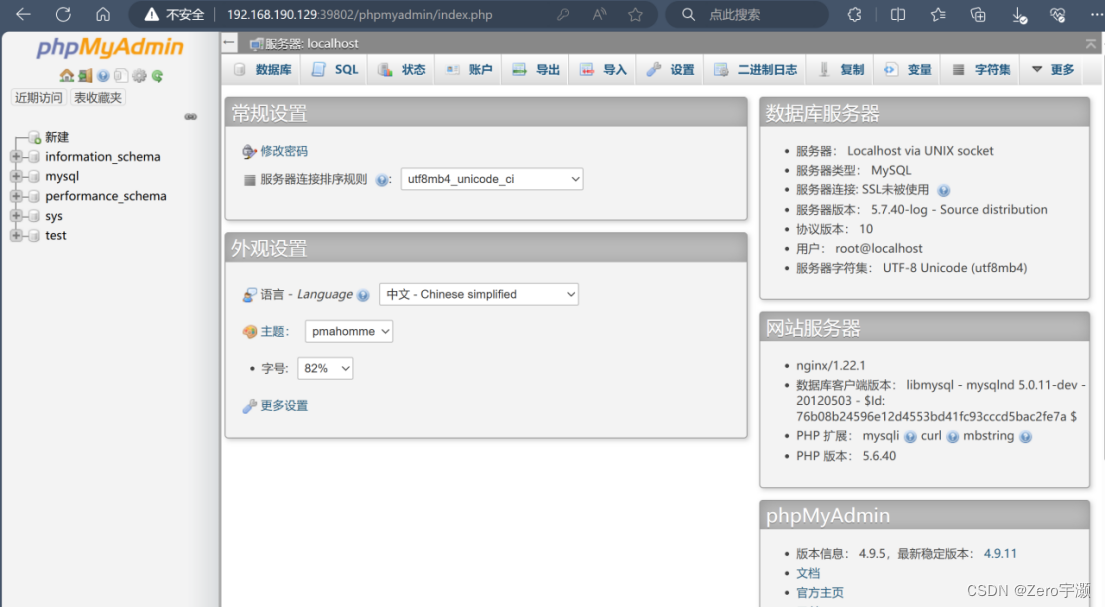
Task: Click help icon next to mysqli extension
Action: pos(910,437)
